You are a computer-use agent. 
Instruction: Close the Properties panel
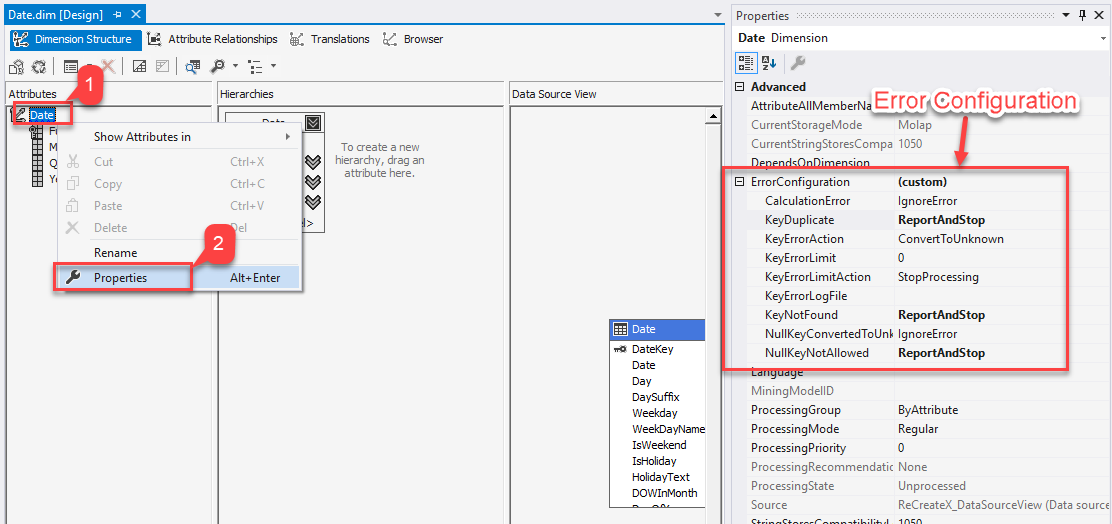[x=1099, y=15]
